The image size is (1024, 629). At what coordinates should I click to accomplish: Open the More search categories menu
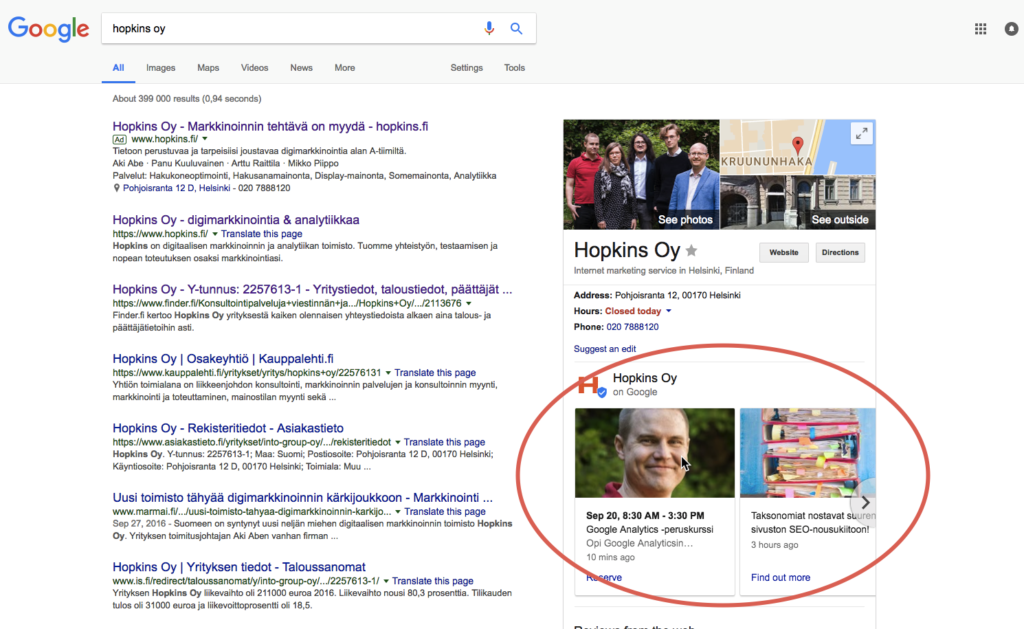coord(345,68)
